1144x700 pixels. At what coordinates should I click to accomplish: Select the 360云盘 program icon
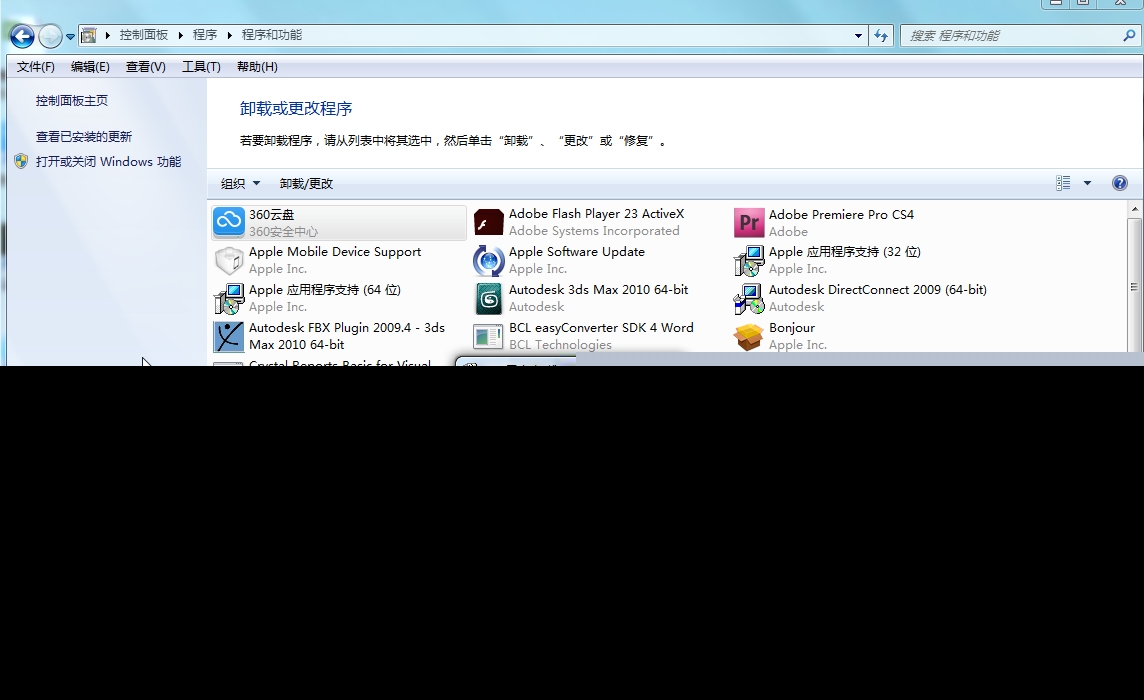click(229, 222)
